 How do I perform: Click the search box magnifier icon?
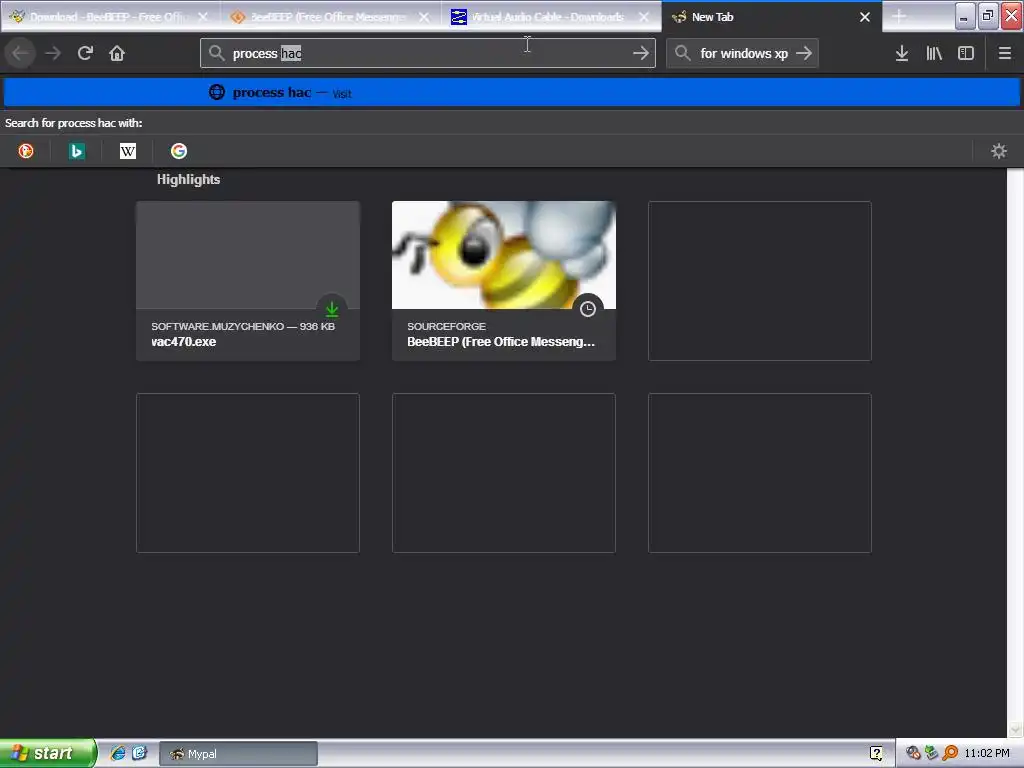(682, 53)
